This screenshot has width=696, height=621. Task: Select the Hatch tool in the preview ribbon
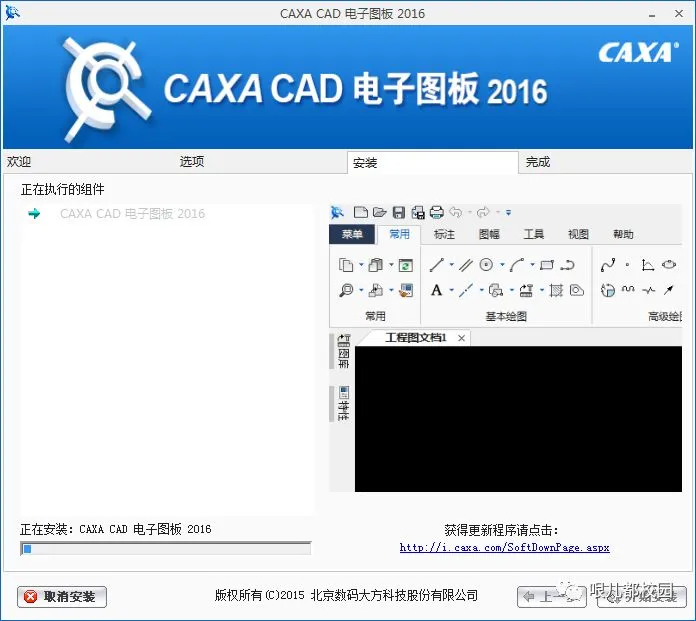tap(556, 290)
